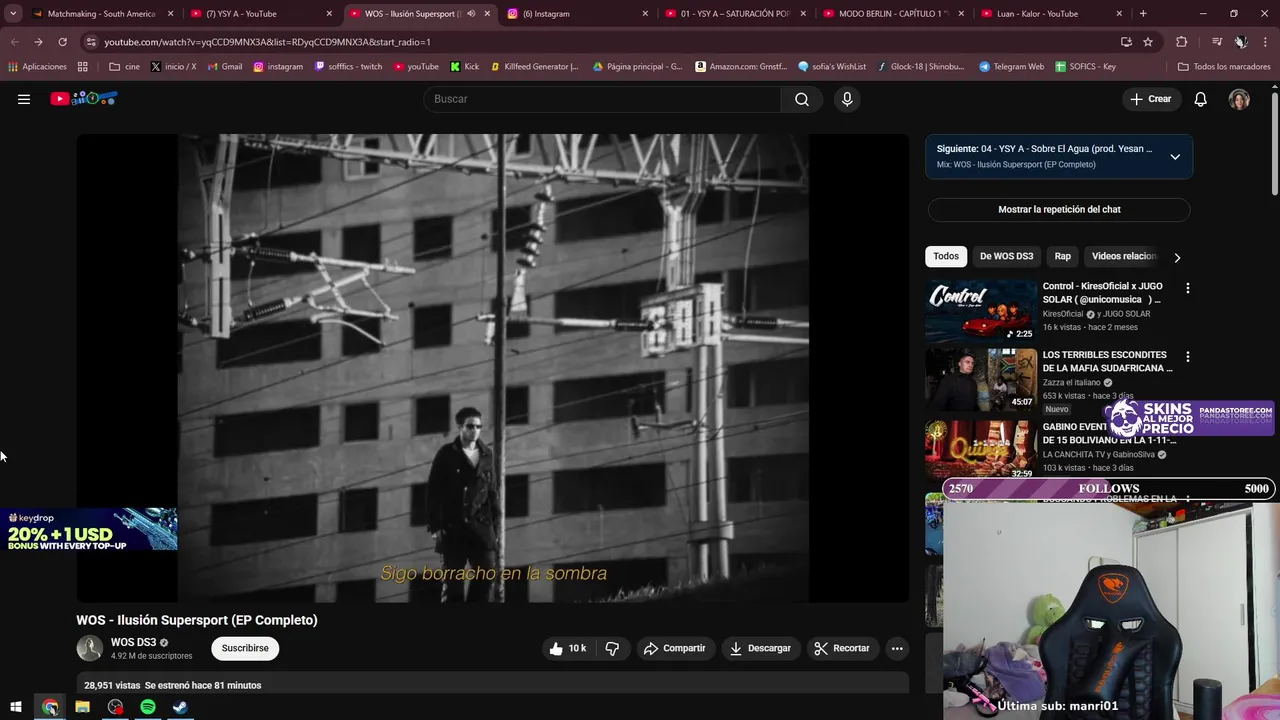Open the Kick bookmark
Image resolution: width=1280 pixels, height=720 pixels.
[x=465, y=67]
